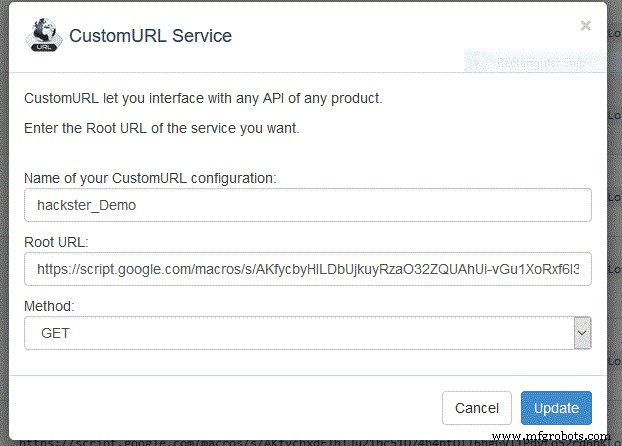Expand Method list via its arrow
The image size is (622, 446).
(x=582, y=333)
